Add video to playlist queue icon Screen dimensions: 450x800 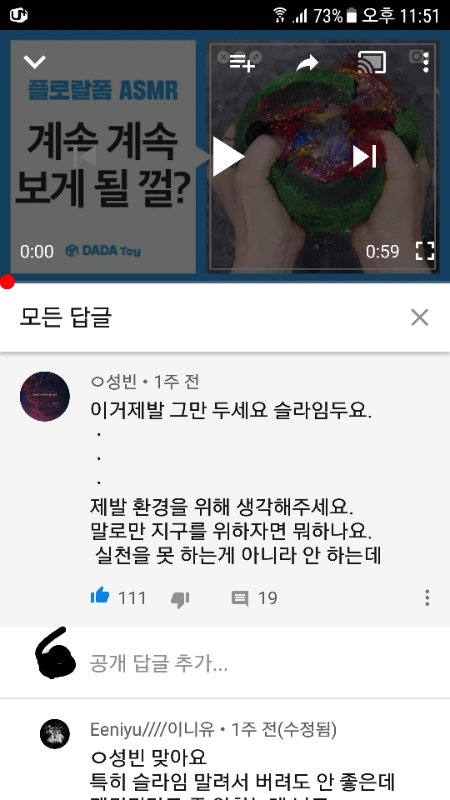pos(242,63)
